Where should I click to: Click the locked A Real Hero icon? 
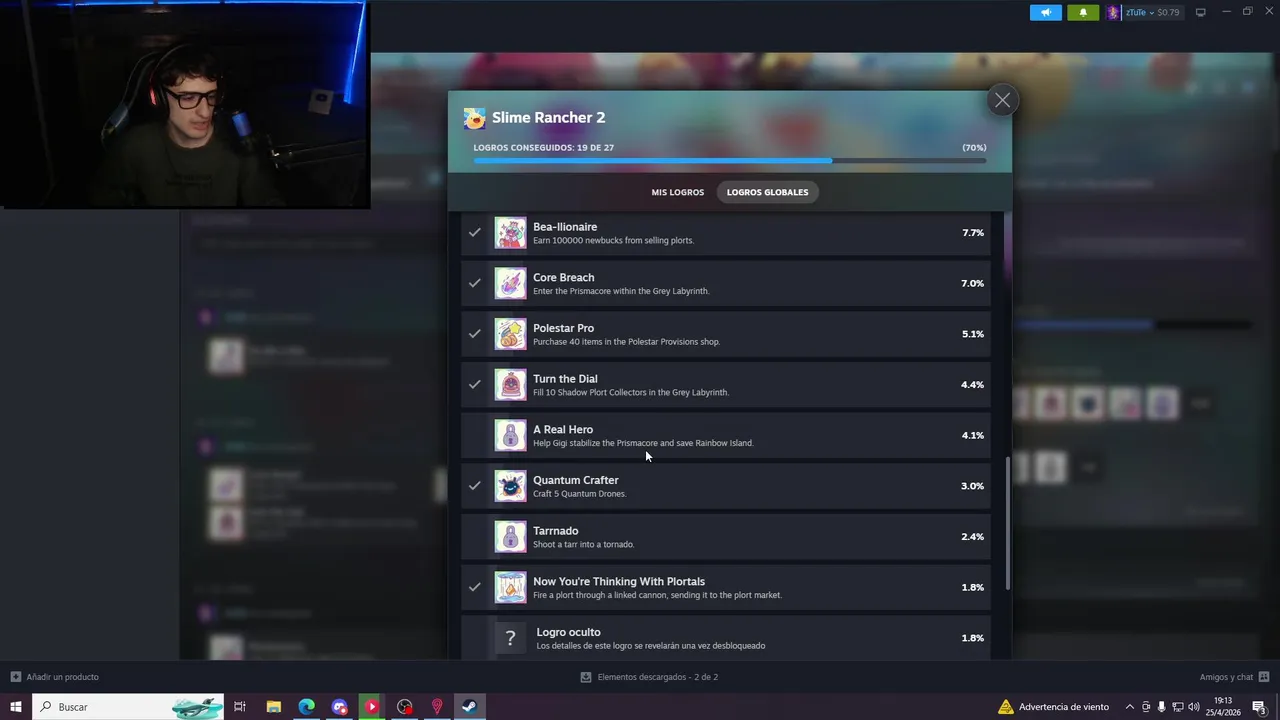[x=510, y=435]
